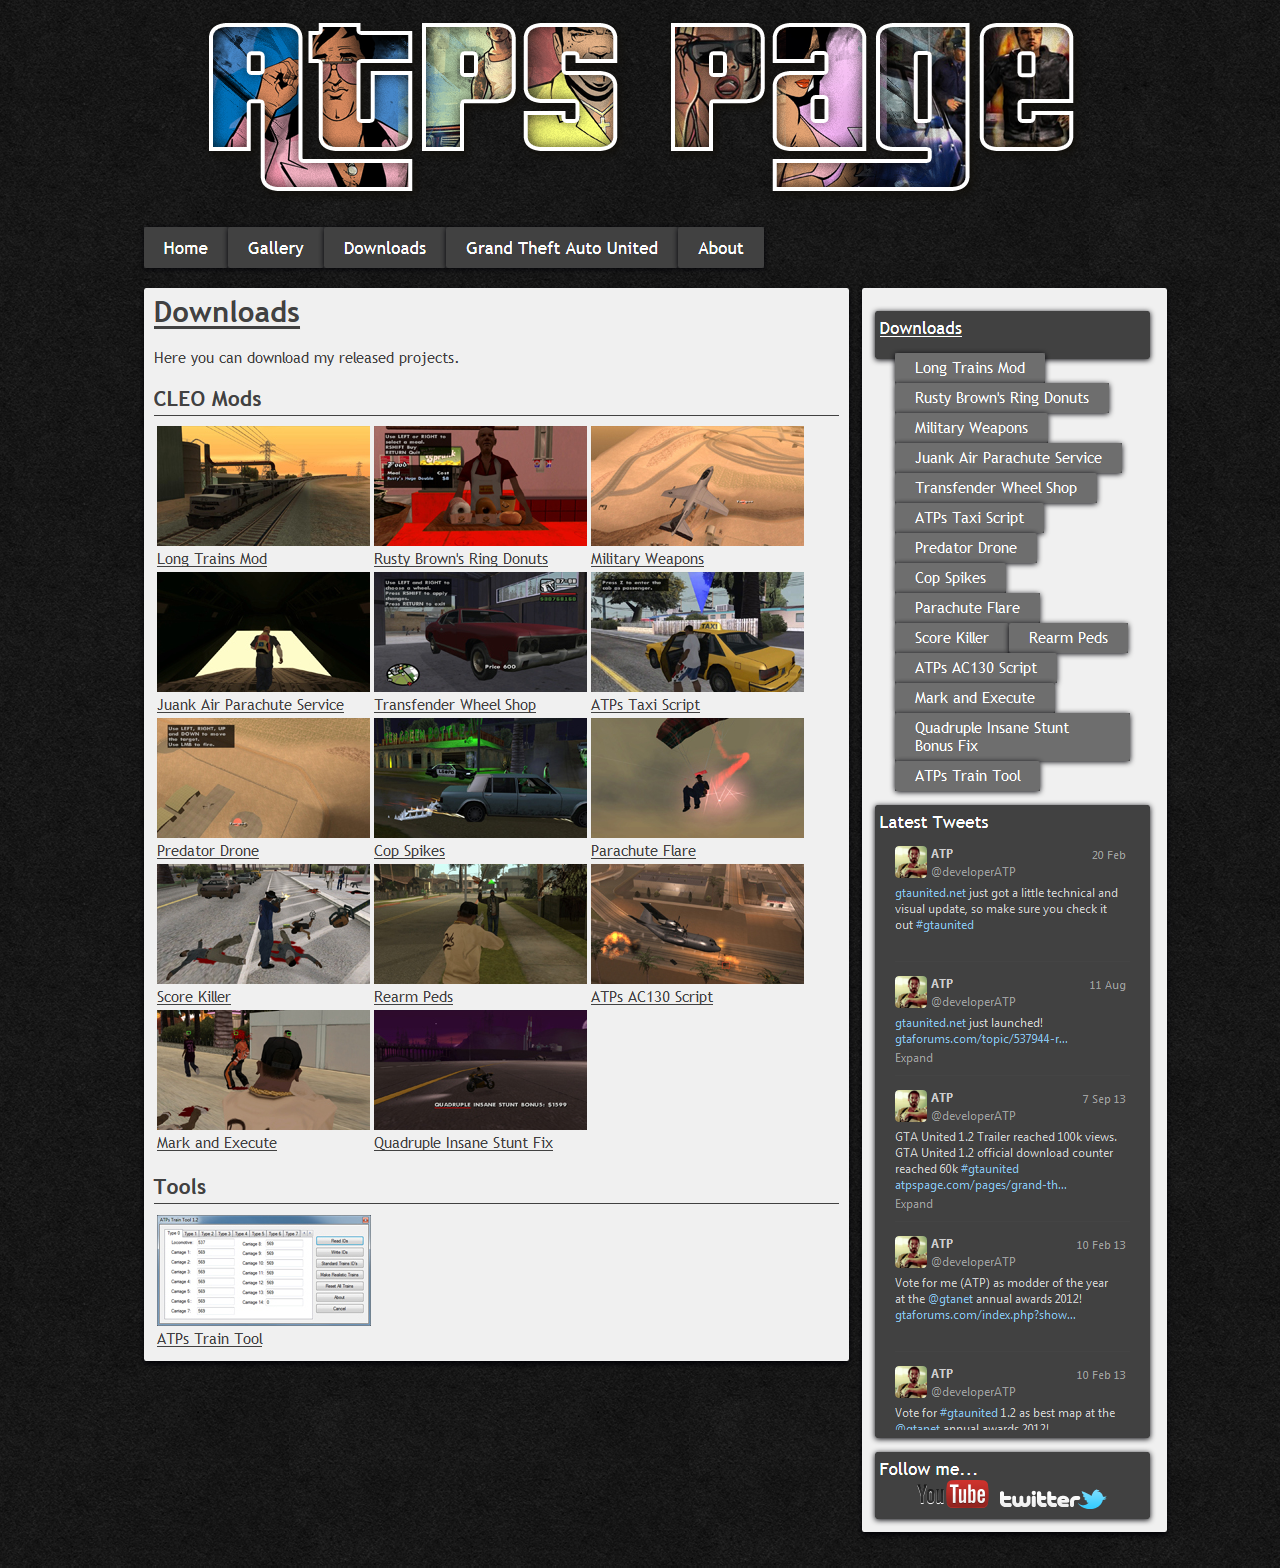Click the Downloads sidebar heading link
This screenshot has width=1280, height=1568.
pos(921,328)
